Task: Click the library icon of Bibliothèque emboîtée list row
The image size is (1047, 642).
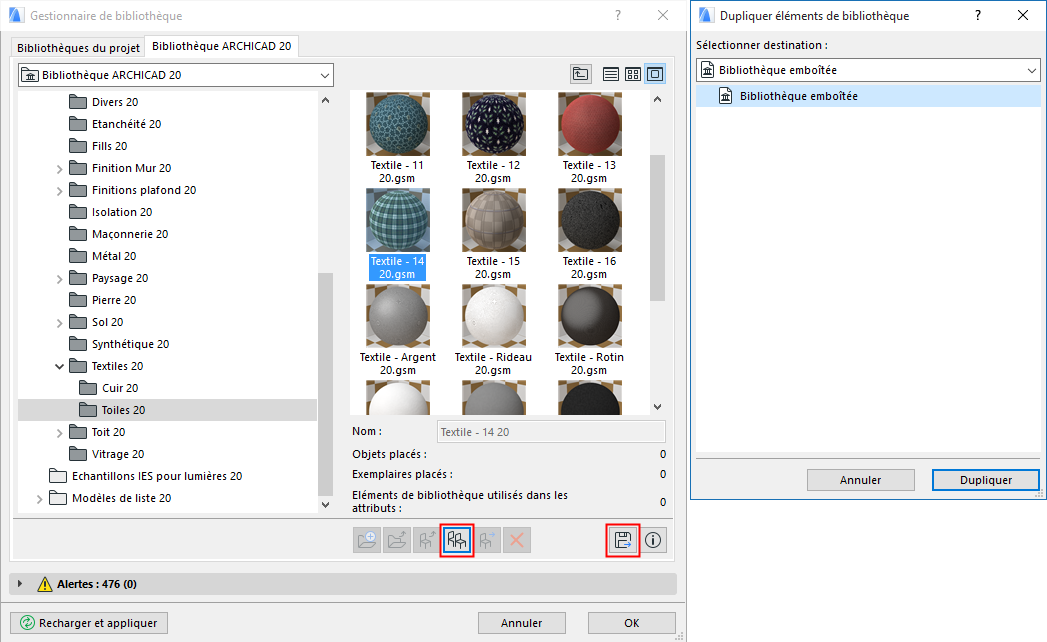Action: tap(725, 96)
